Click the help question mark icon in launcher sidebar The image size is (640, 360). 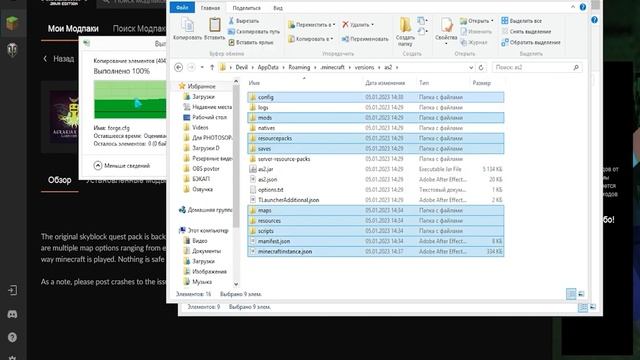[x=12, y=338]
